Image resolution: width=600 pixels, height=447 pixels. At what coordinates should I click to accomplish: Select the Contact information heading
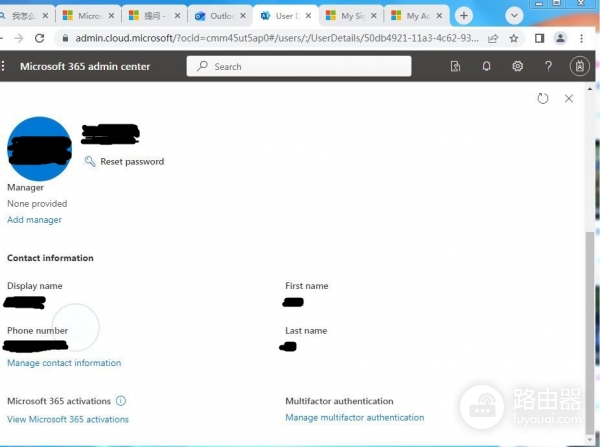50,258
